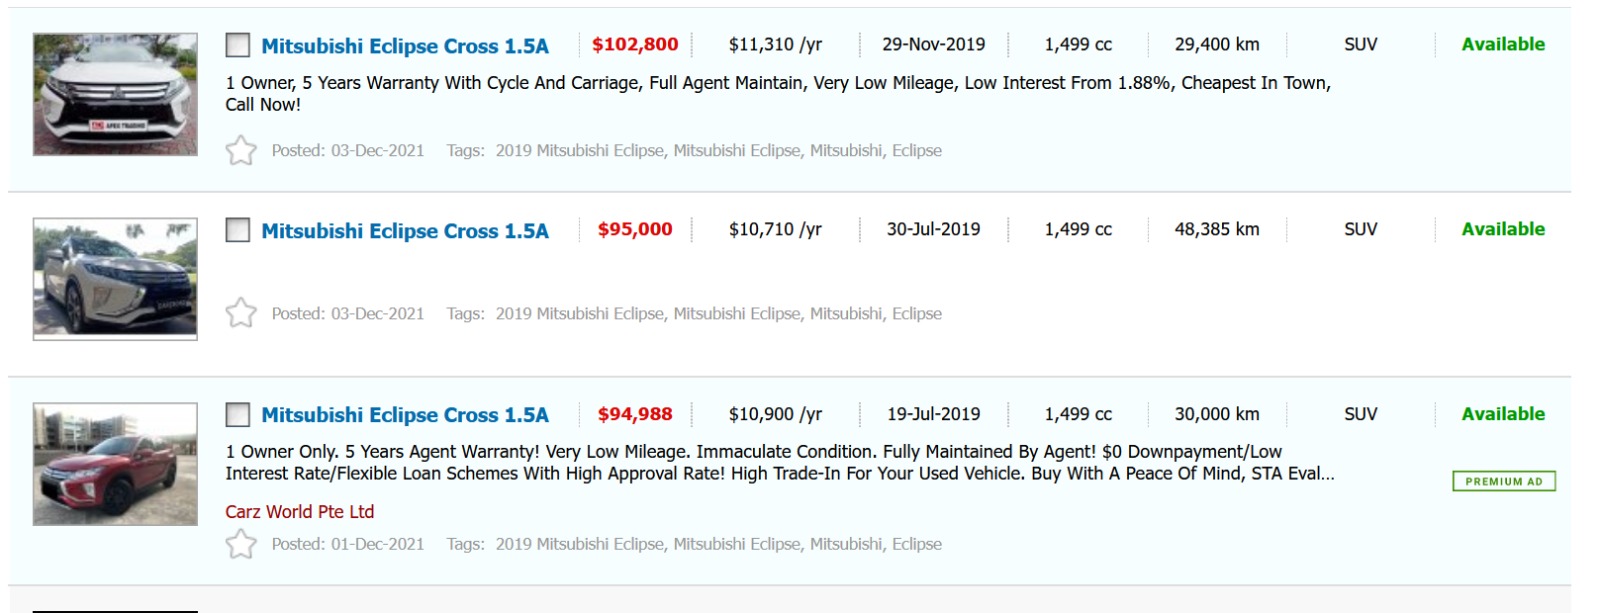The image size is (1600, 613).
Task: Visit the Carz World Pte Ltd dealer page
Action: tap(300, 512)
